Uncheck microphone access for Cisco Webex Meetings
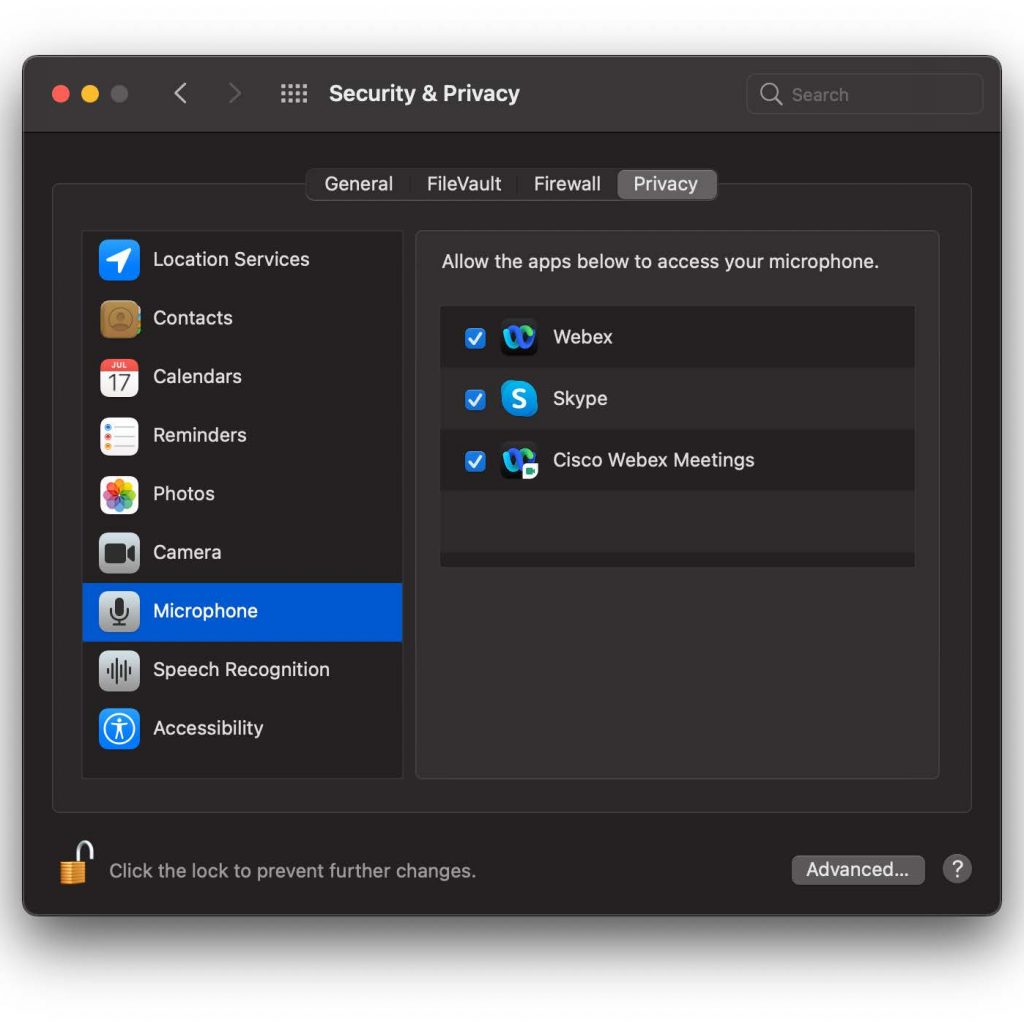1024x1024 pixels. coord(475,461)
